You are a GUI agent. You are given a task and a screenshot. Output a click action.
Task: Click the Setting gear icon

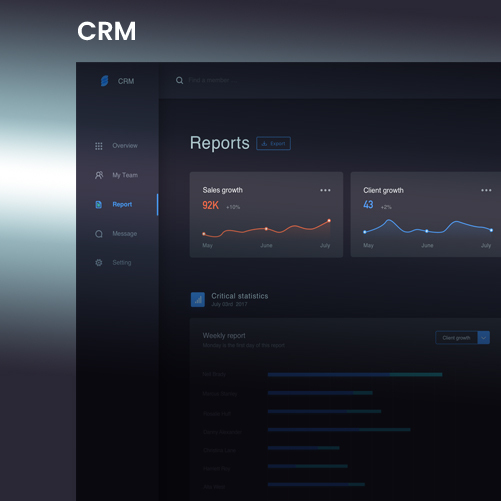99,263
